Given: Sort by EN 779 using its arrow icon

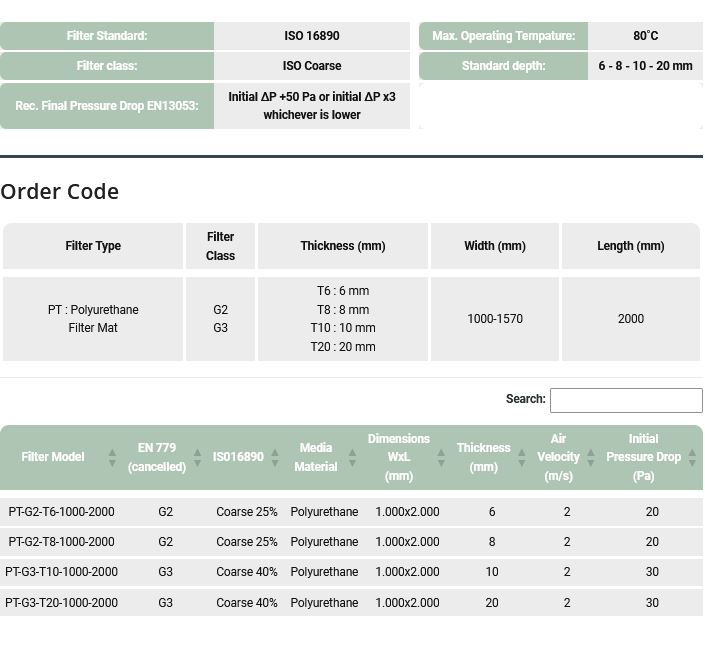Looking at the screenshot, I should click(x=197, y=457).
